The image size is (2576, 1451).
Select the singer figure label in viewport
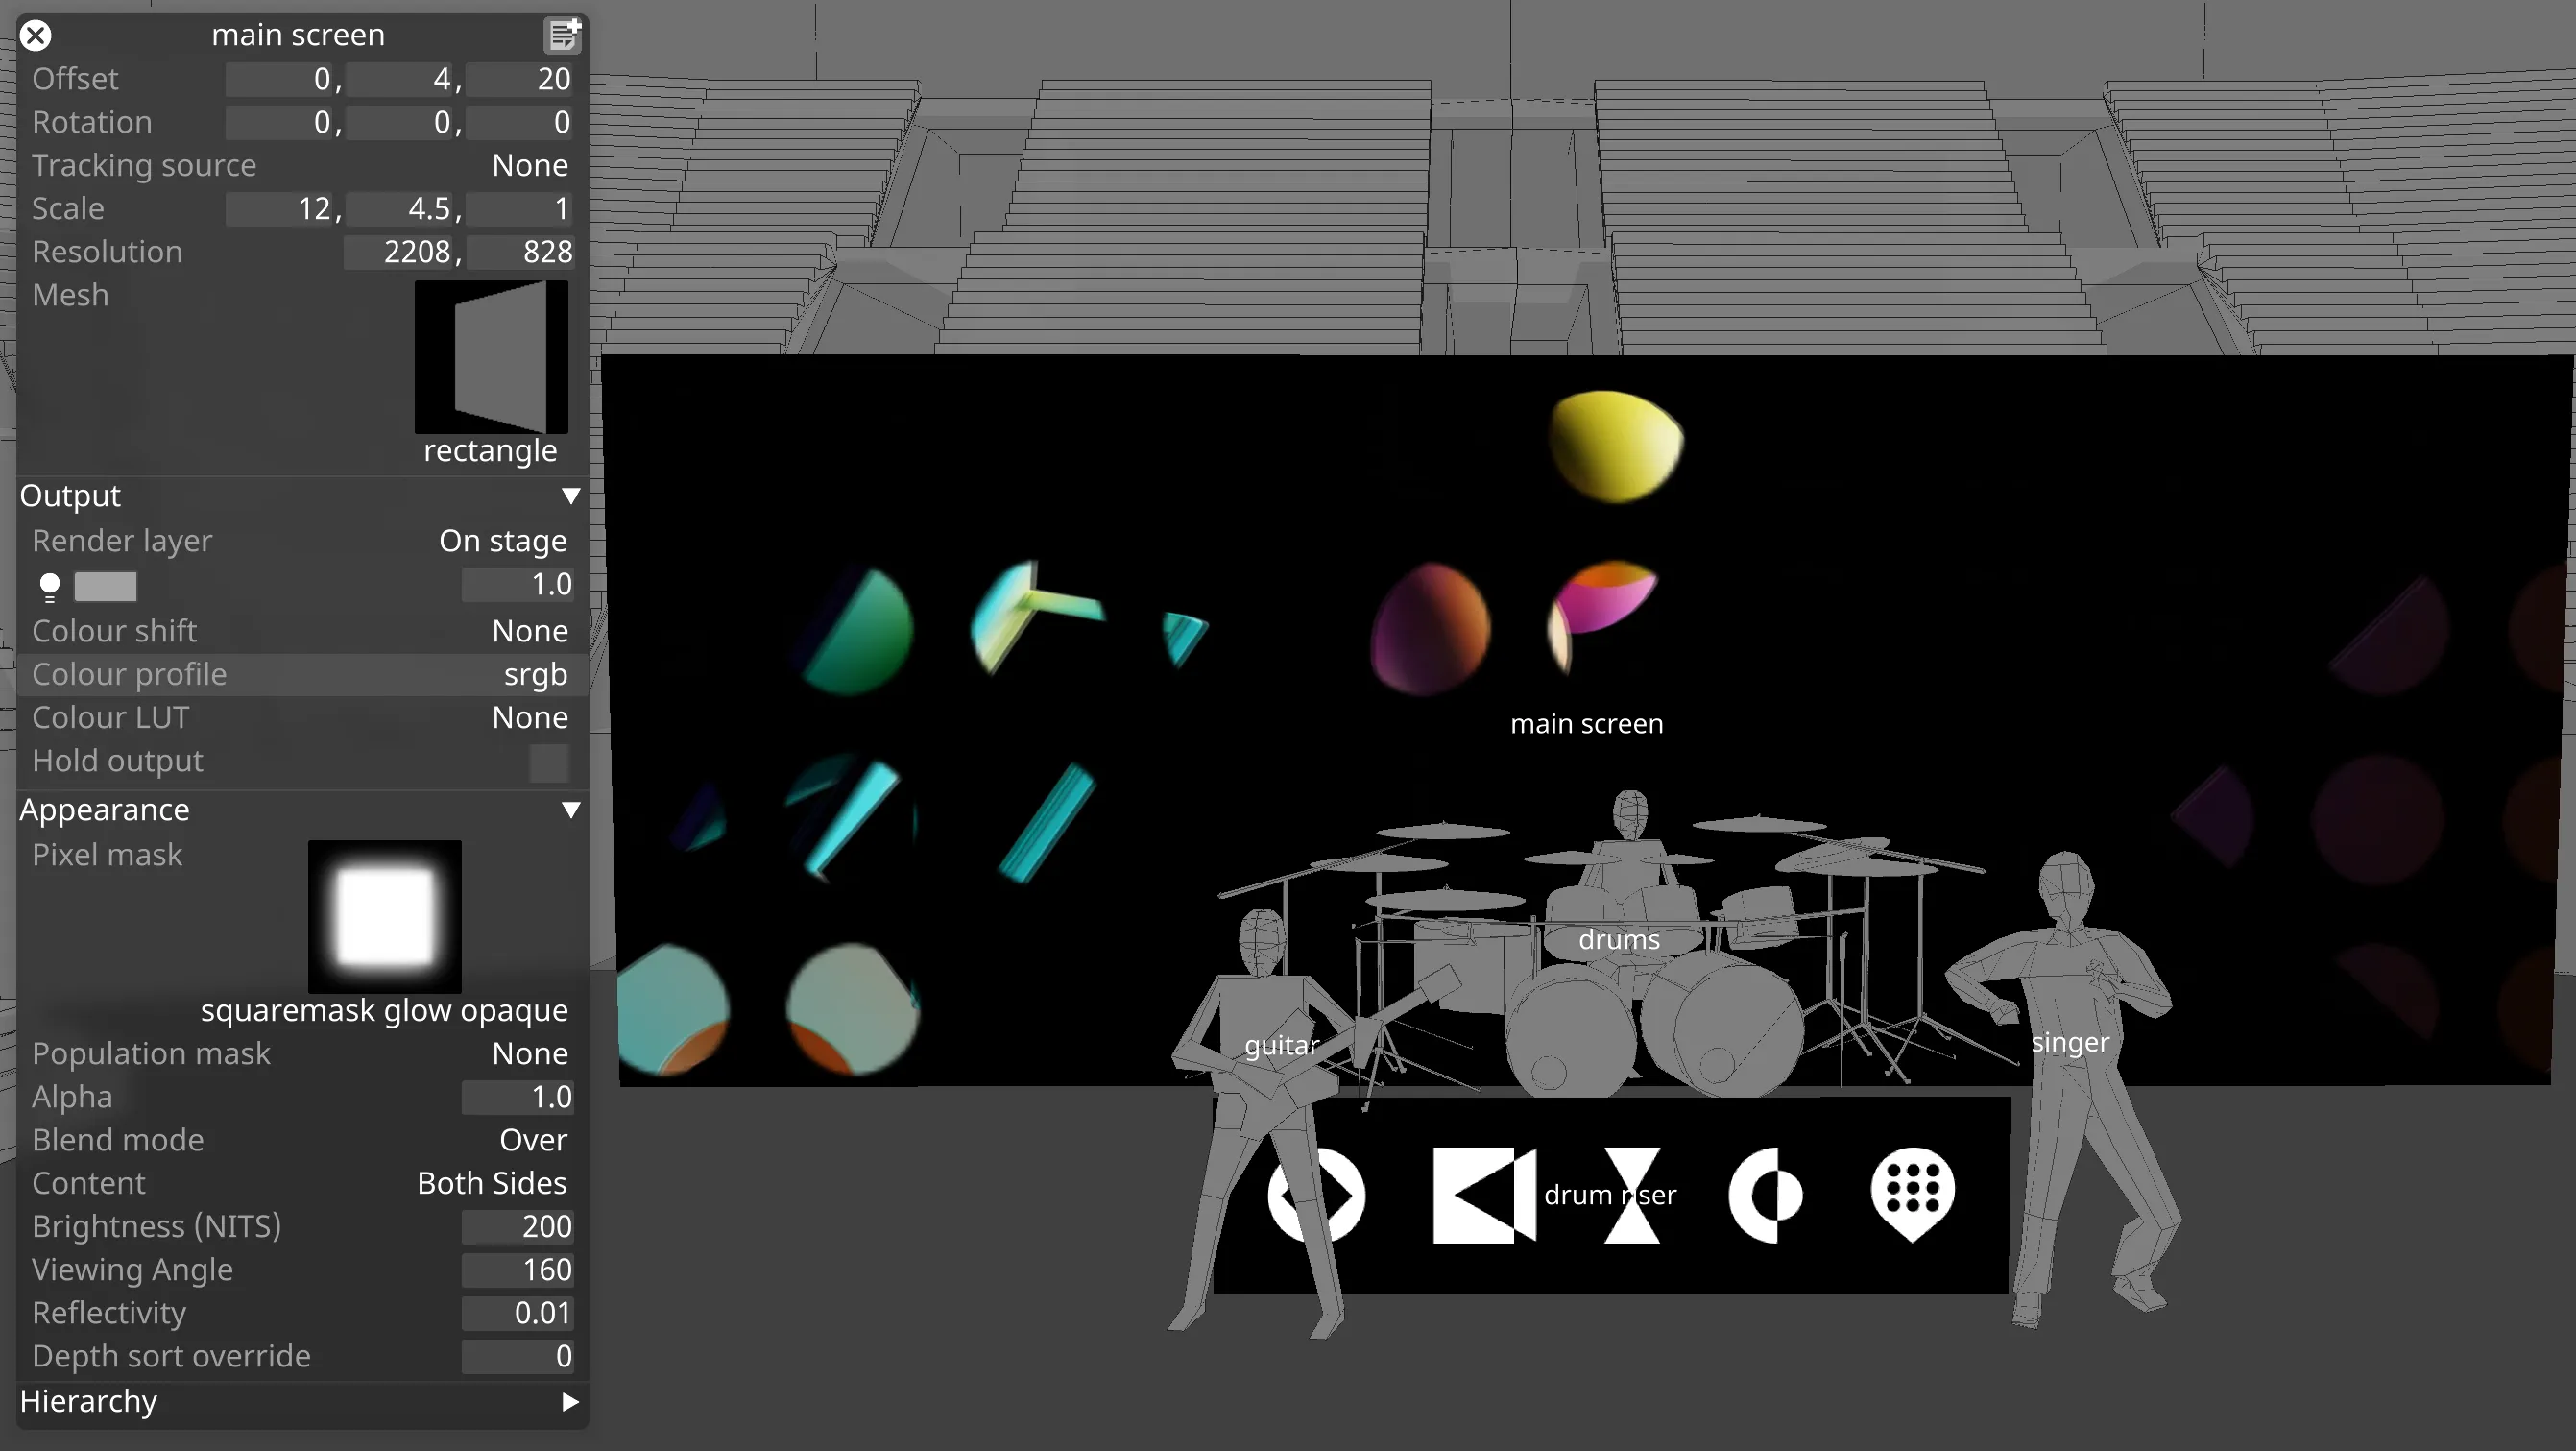[x=2070, y=1043]
